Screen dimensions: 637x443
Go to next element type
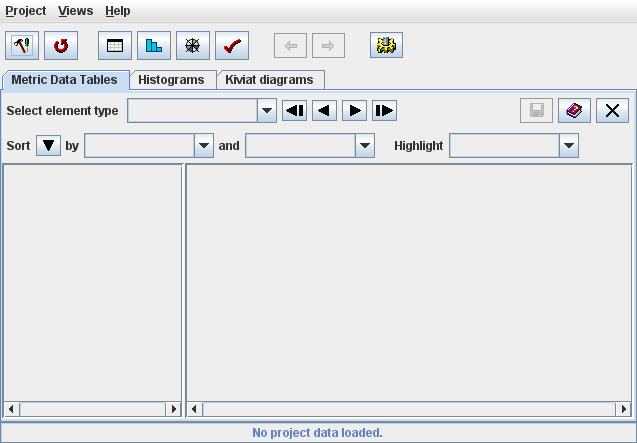pos(354,111)
